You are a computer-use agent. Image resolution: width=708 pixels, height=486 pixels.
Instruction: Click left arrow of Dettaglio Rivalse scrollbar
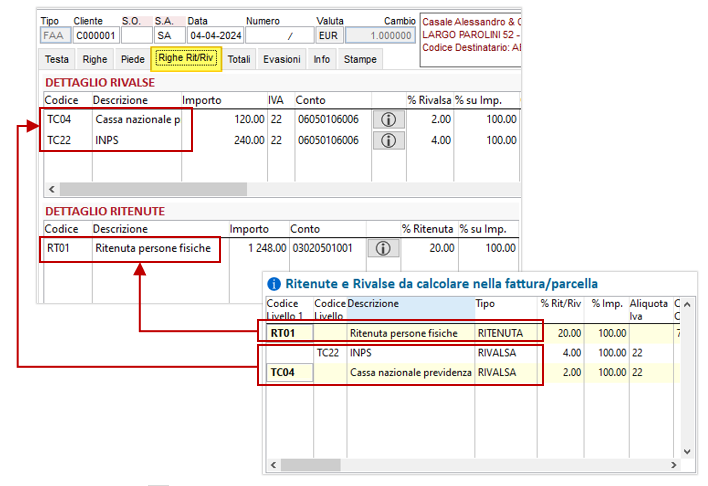[52, 189]
